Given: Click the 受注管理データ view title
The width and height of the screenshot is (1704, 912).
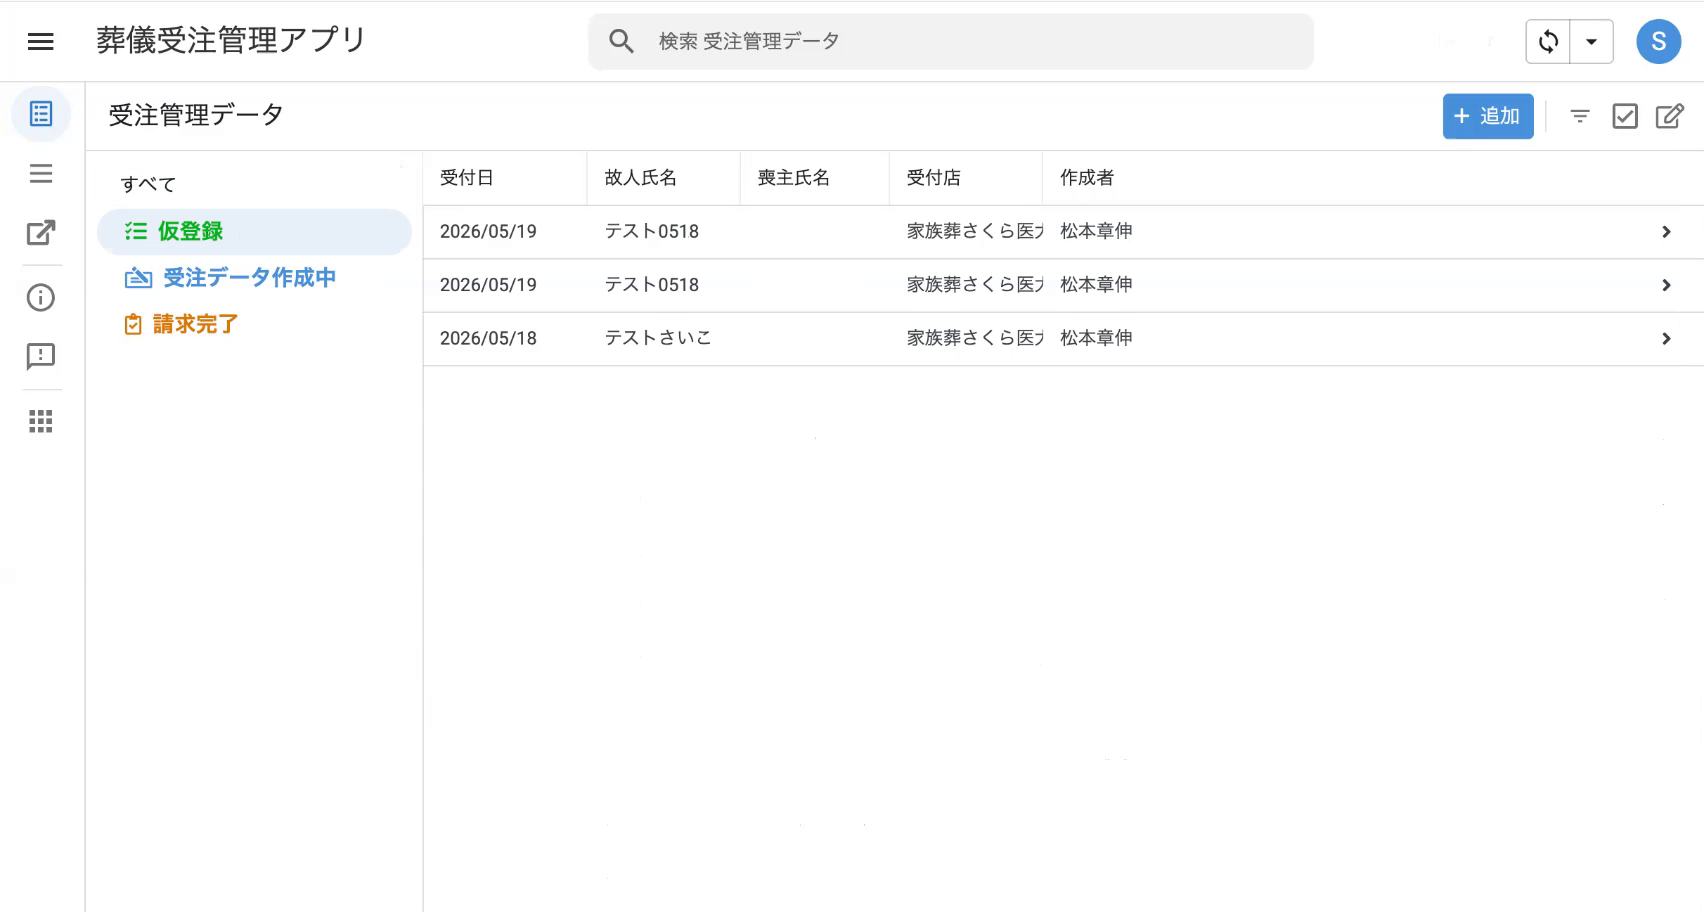Looking at the screenshot, I should click(x=196, y=115).
